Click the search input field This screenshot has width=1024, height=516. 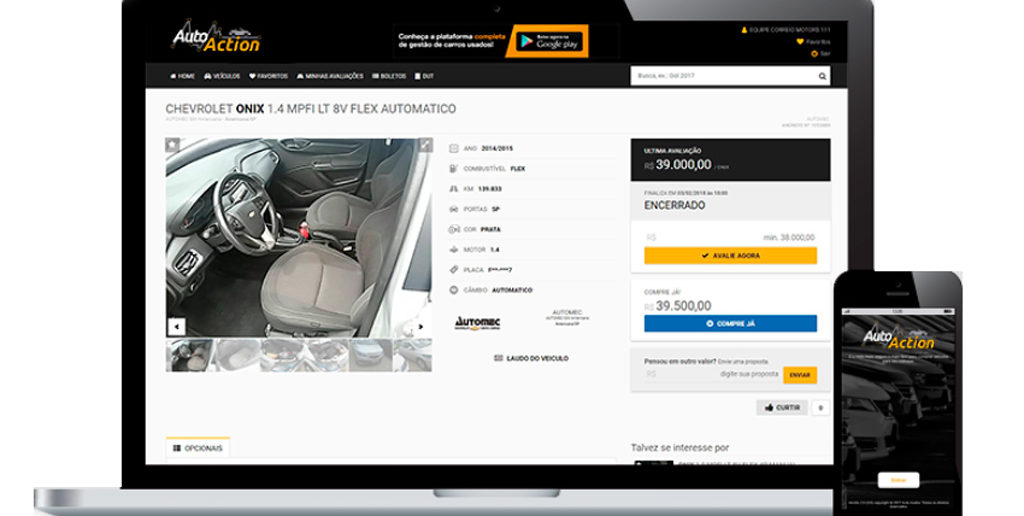(x=722, y=76)
